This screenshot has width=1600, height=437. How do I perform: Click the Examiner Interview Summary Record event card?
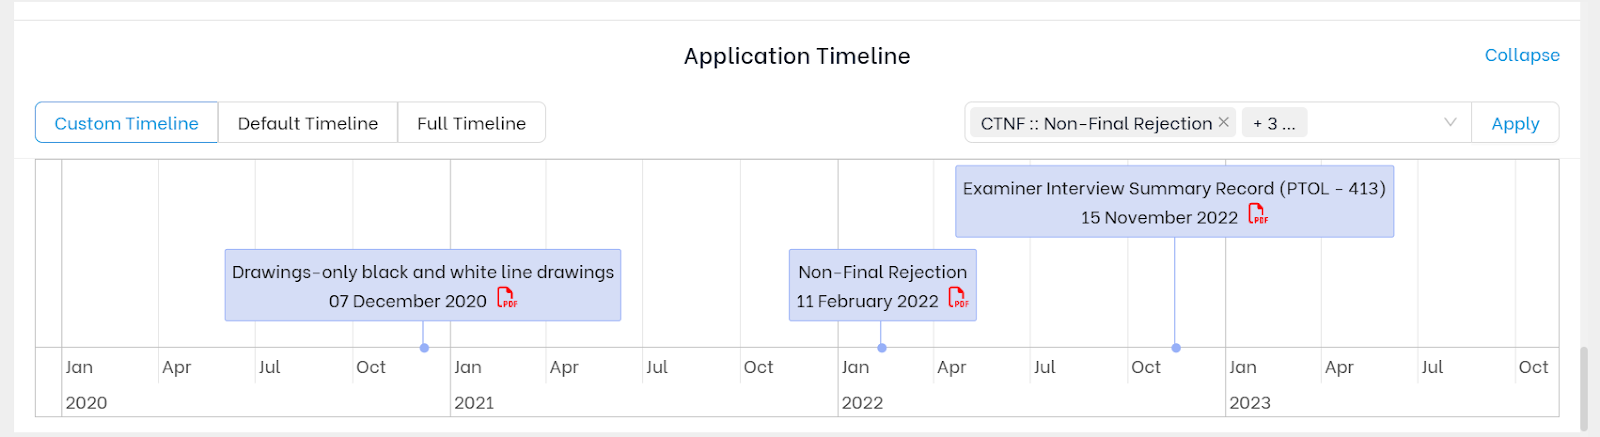(1174, 201)
